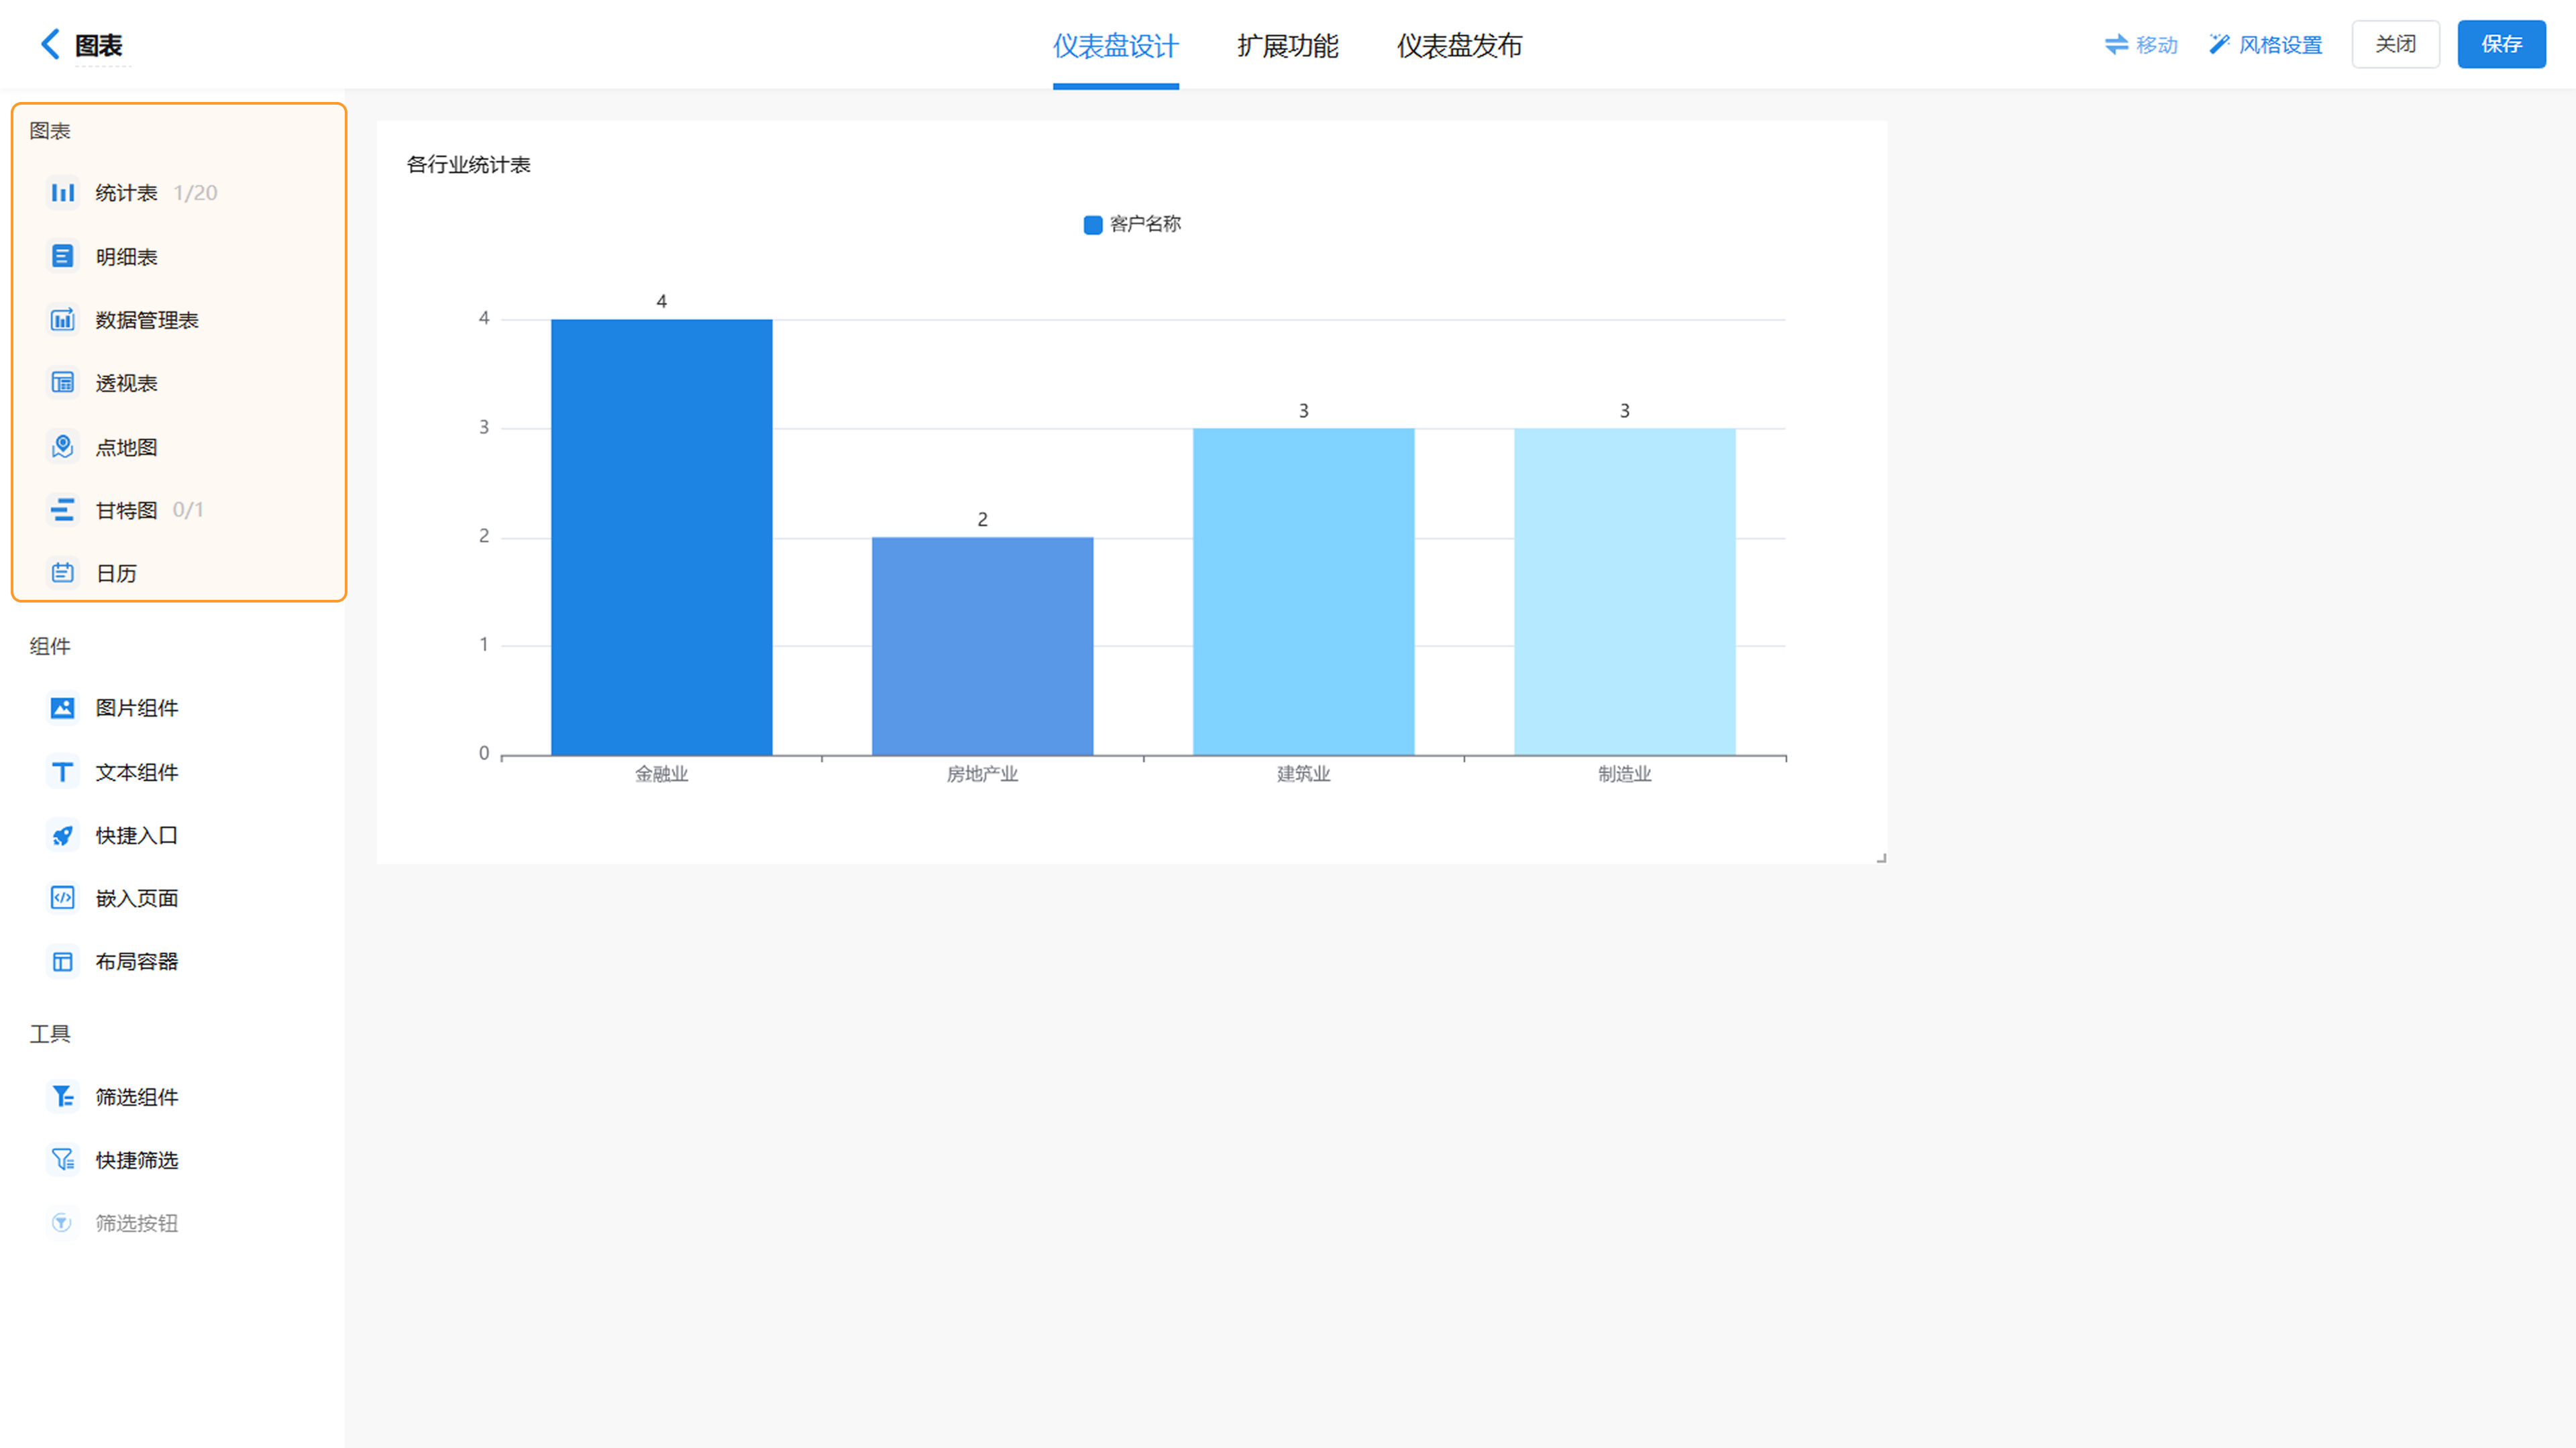Image resolution: width=2576 pixels, height=1448 pixels.
Task: Click the 筛选按钮 icon
Action: (x=62, y=1223)
